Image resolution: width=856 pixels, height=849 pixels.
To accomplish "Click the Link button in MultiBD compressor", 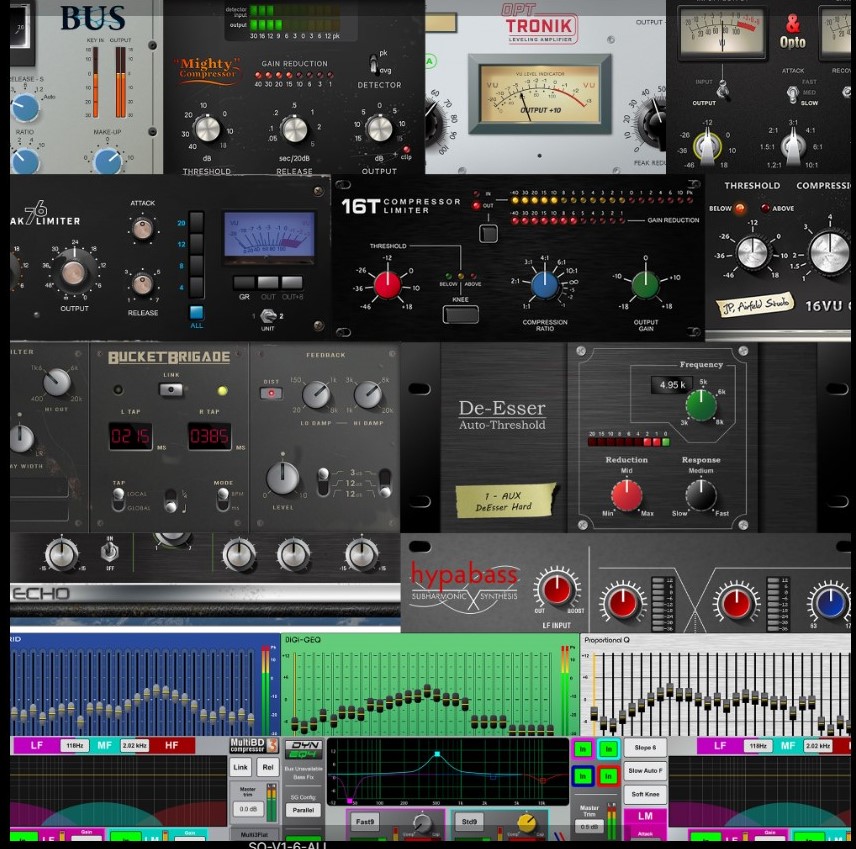I will click(x=241, y=767).
